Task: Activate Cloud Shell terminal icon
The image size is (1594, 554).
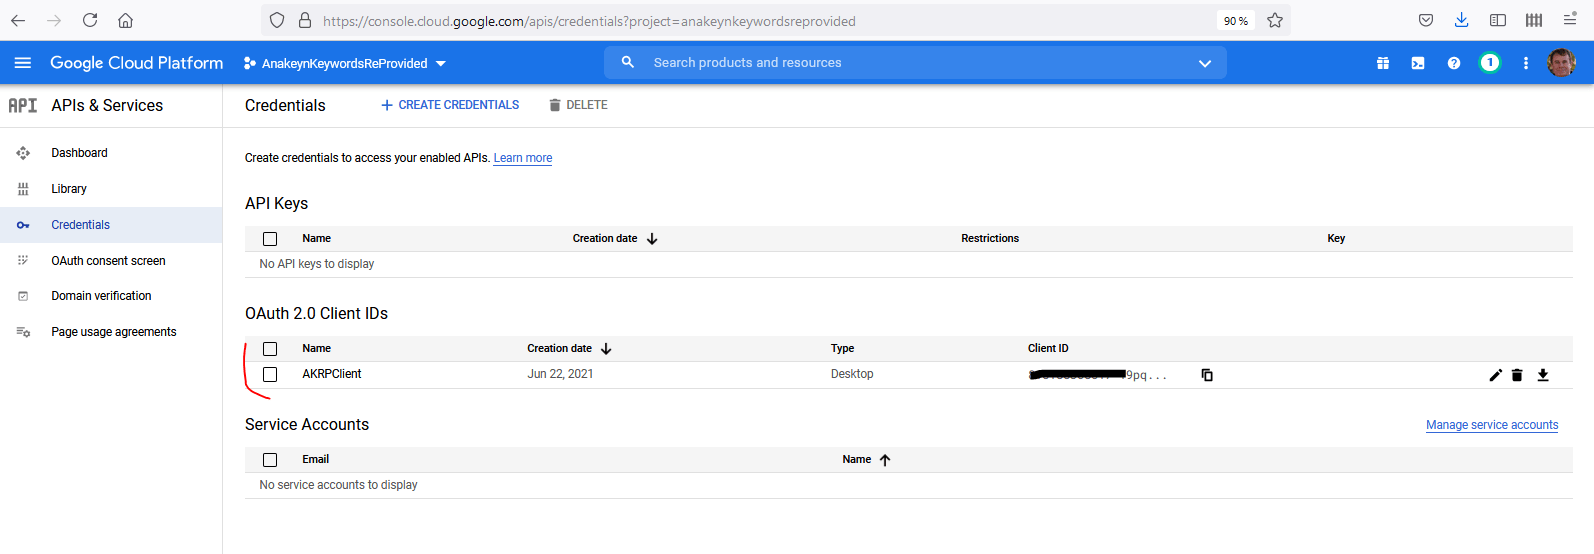Action: point(1418,63)
